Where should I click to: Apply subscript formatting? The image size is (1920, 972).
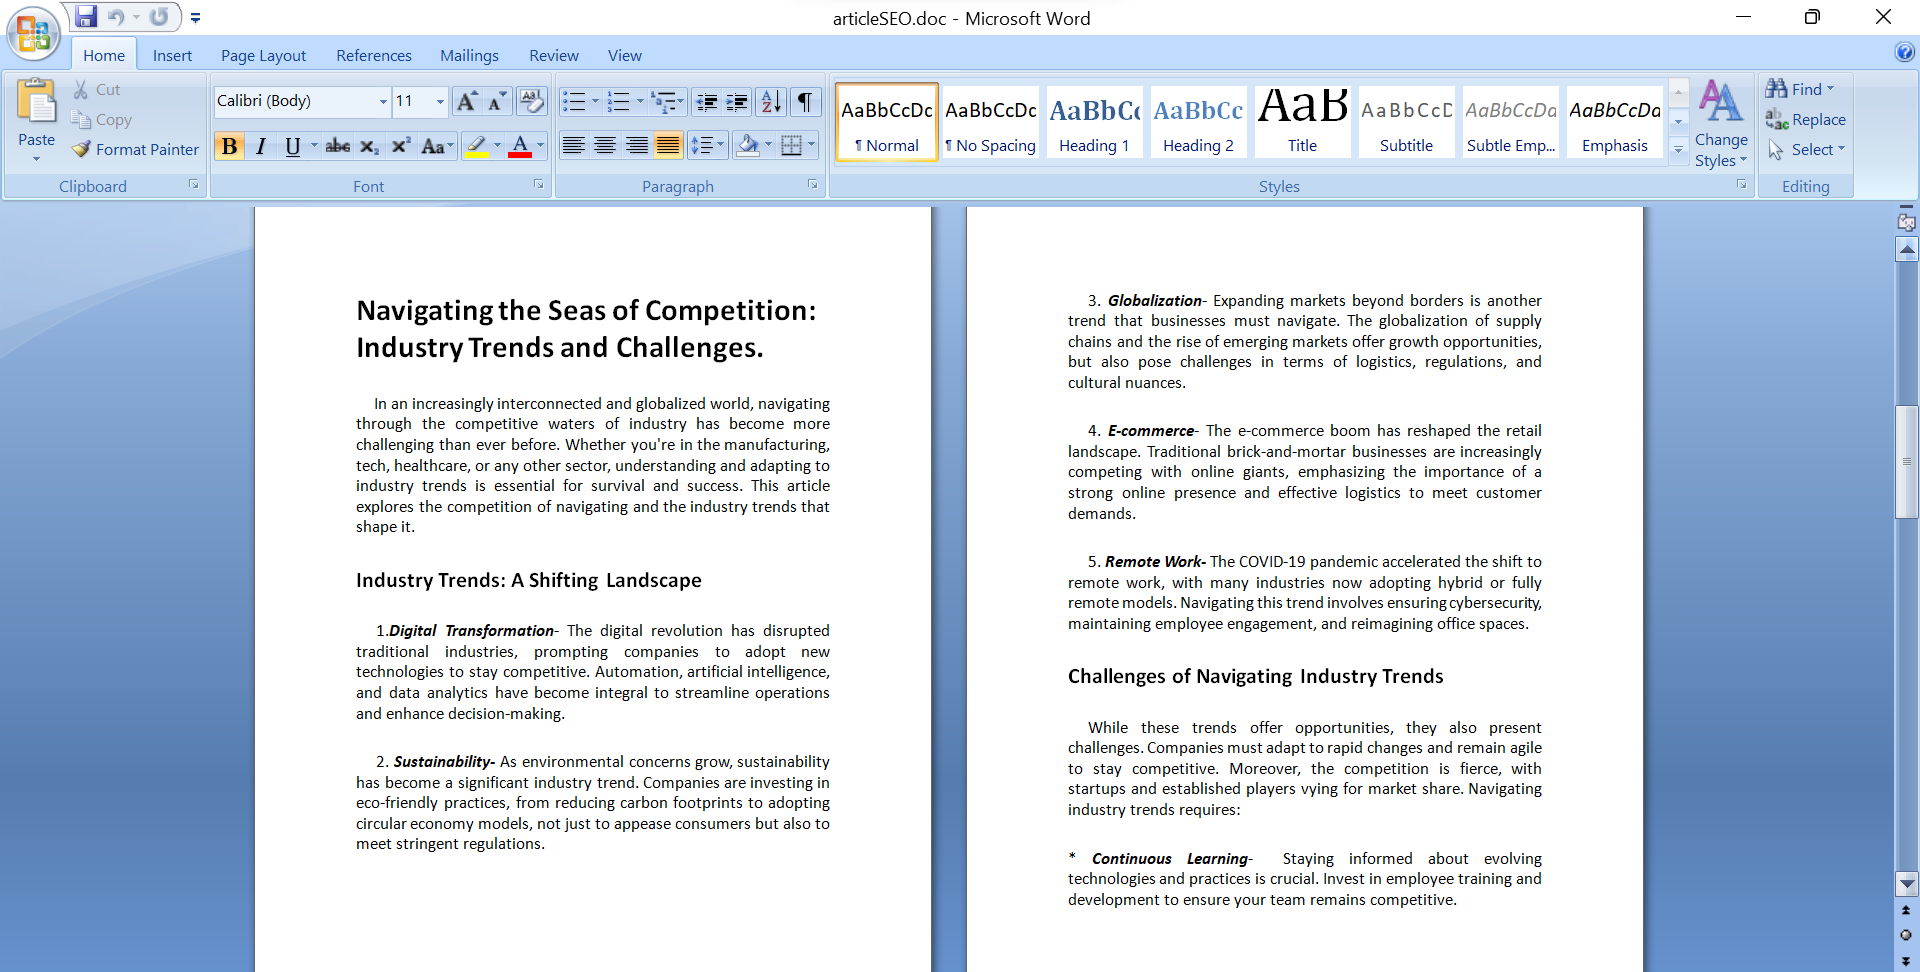pyautogui.click(x=369, y=146)
